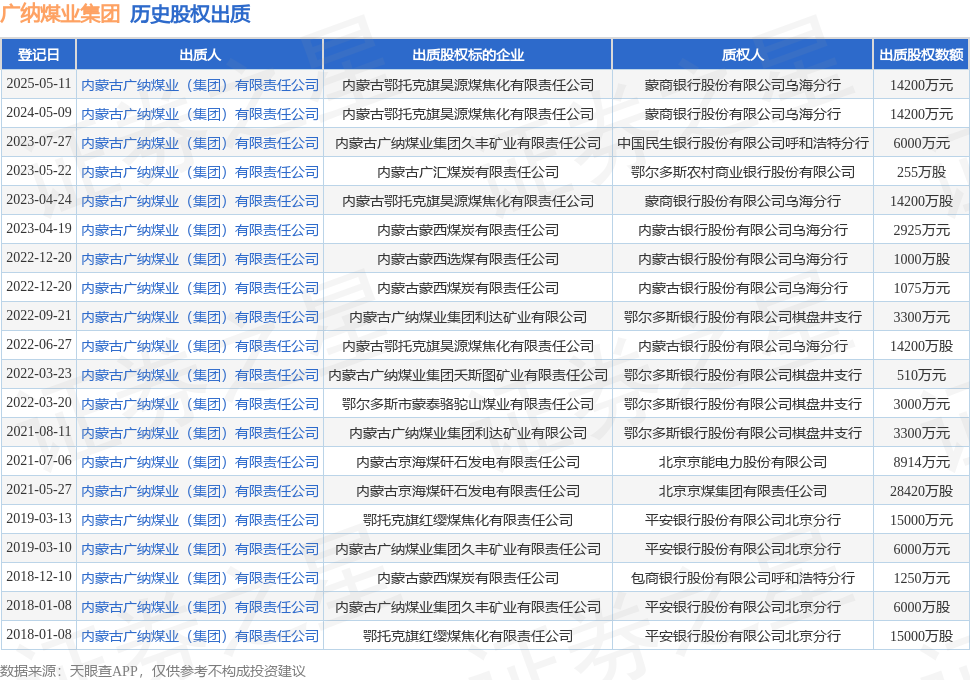This screenshot has height=680, width=970.
Task: Select the amount 510万元
Action: tap(921, 375)
